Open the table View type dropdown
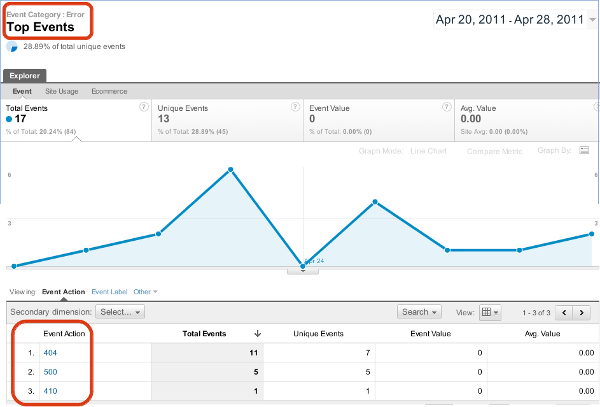Viewport: 600px width, 407px height. tap(490, 313)
